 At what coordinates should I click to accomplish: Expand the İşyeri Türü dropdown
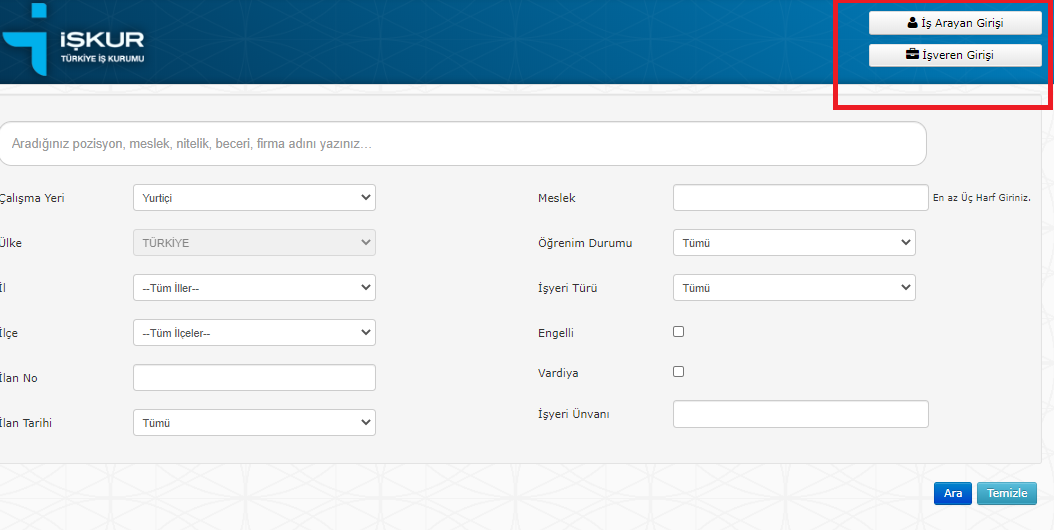(x=794, y=287)
